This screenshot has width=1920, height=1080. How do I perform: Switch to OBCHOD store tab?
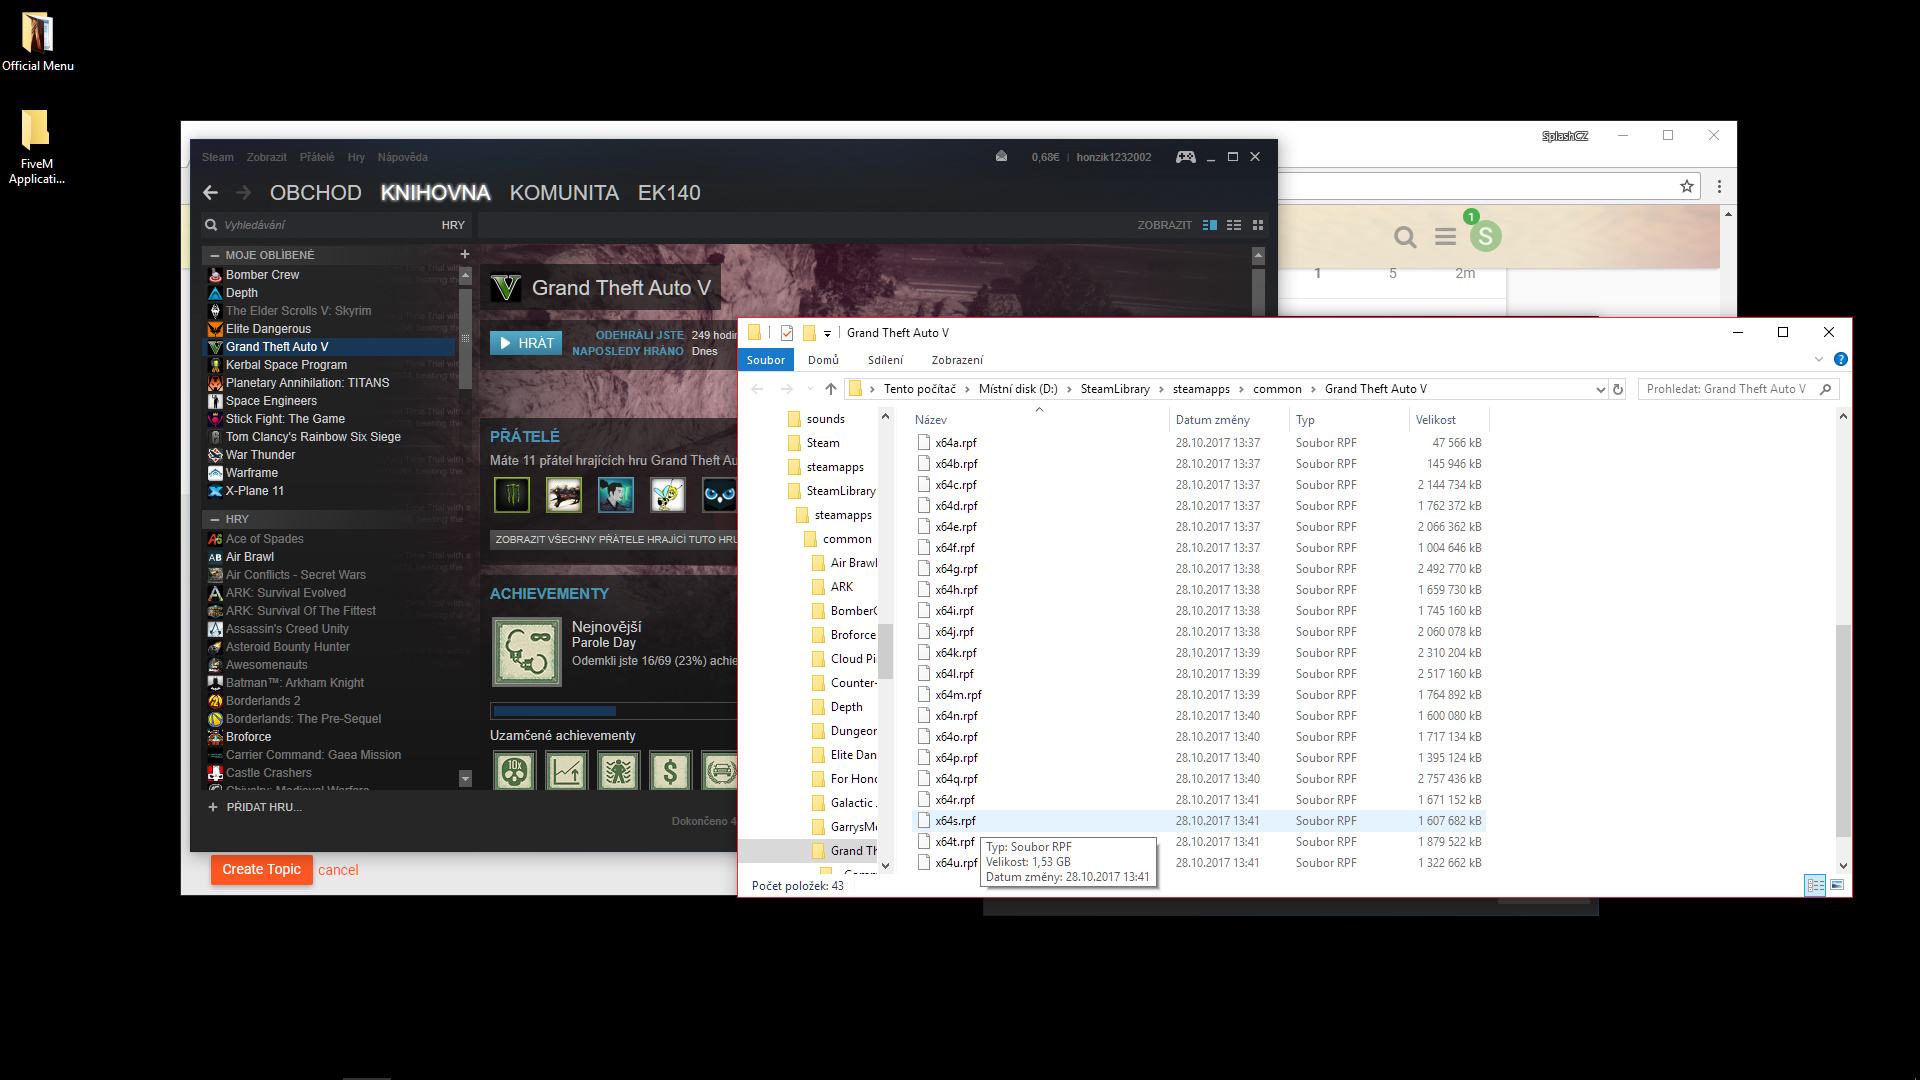[x=316, y=193]
